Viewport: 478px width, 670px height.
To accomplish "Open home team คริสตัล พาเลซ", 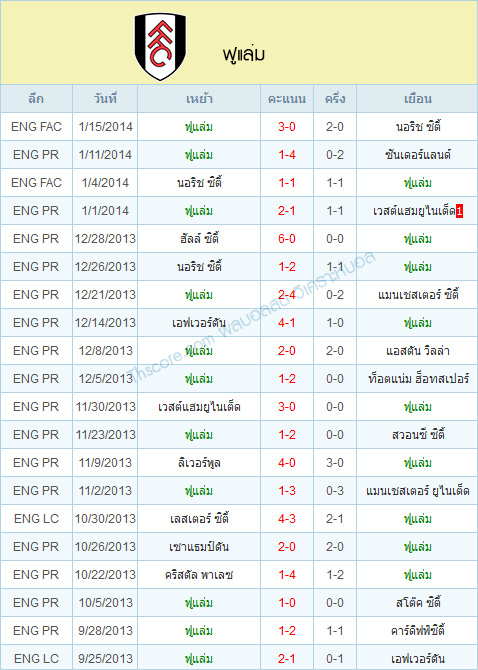I will [199, 575].
